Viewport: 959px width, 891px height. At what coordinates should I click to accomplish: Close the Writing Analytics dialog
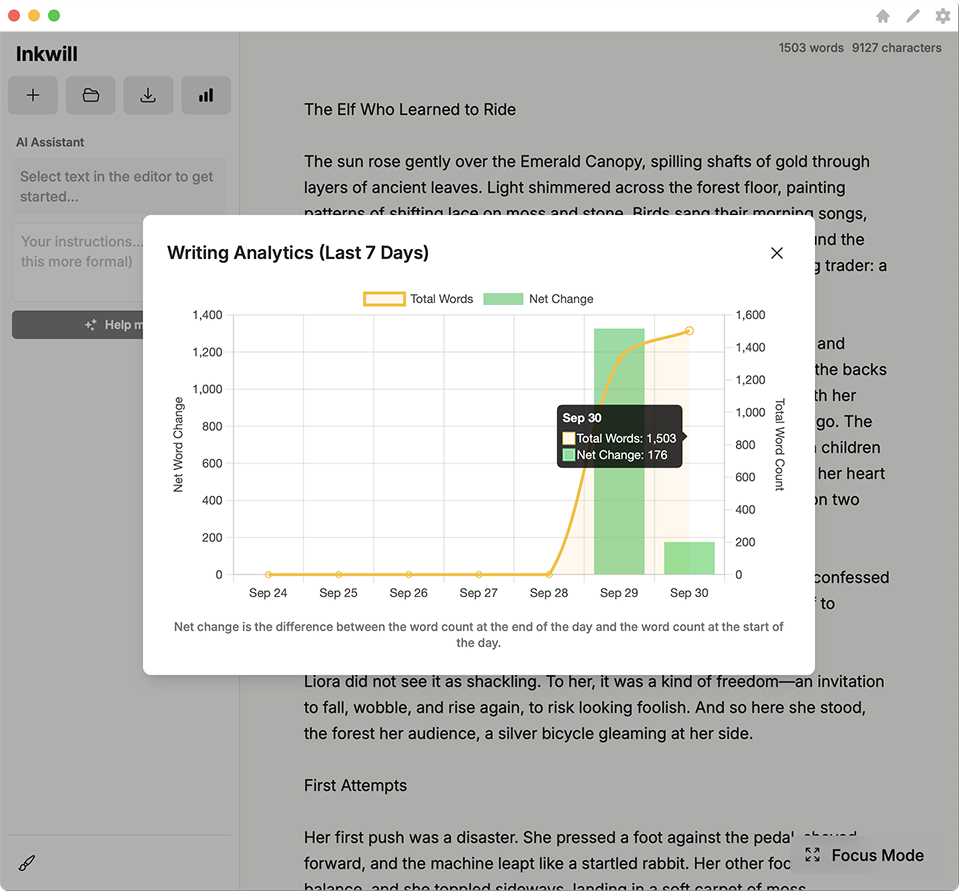click(x=777, y=253)
